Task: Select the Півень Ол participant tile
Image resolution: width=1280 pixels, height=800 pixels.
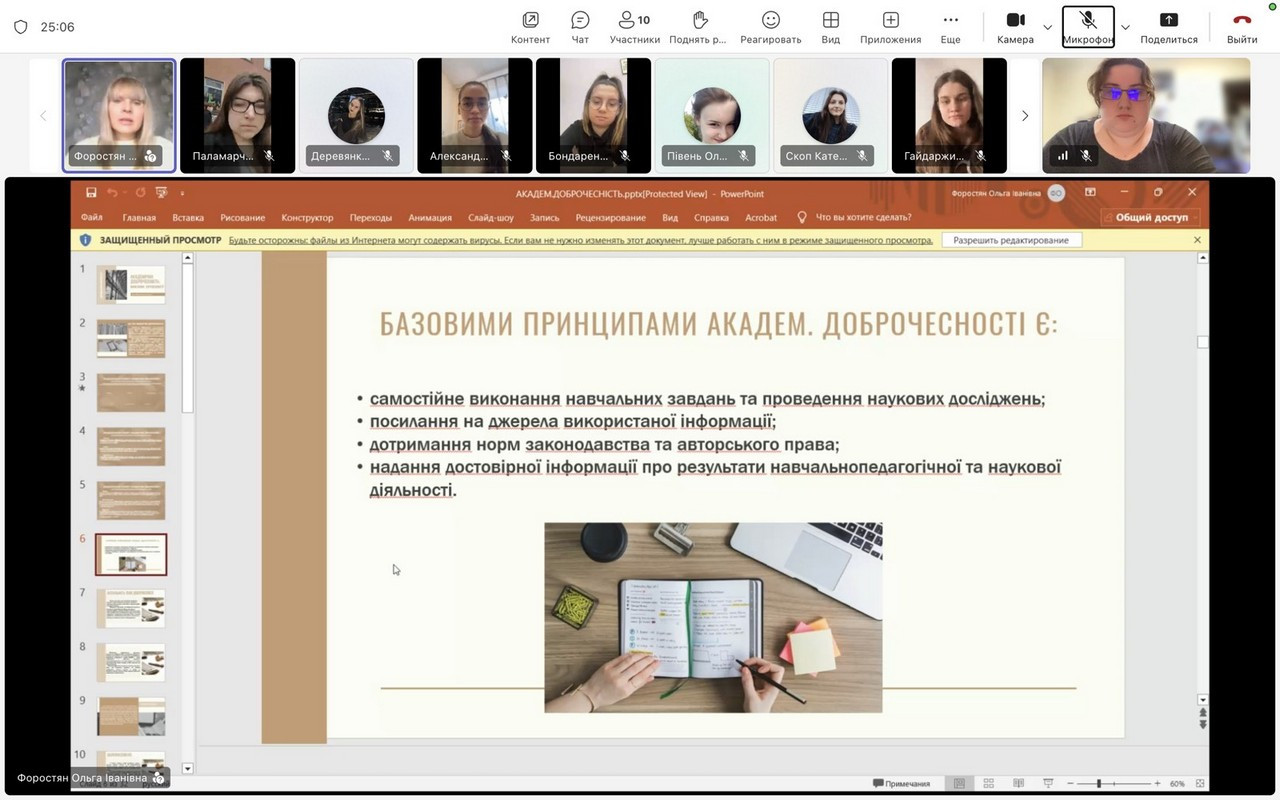Action: pyautogui.click(x=712, y=115)
